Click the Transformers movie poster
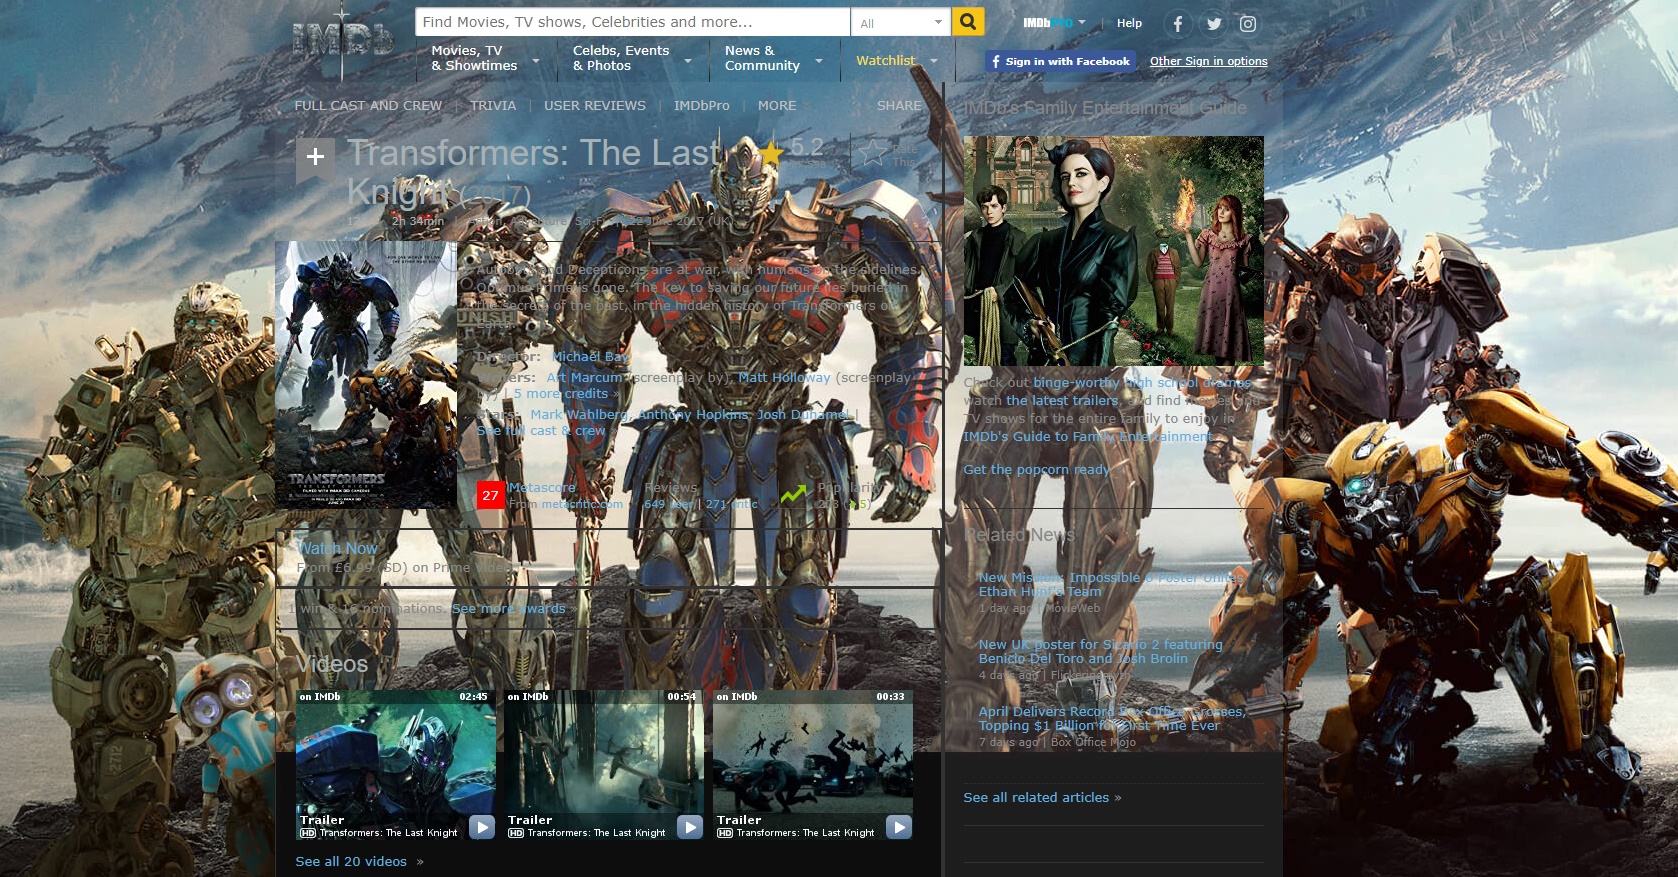 coord(366,375)
